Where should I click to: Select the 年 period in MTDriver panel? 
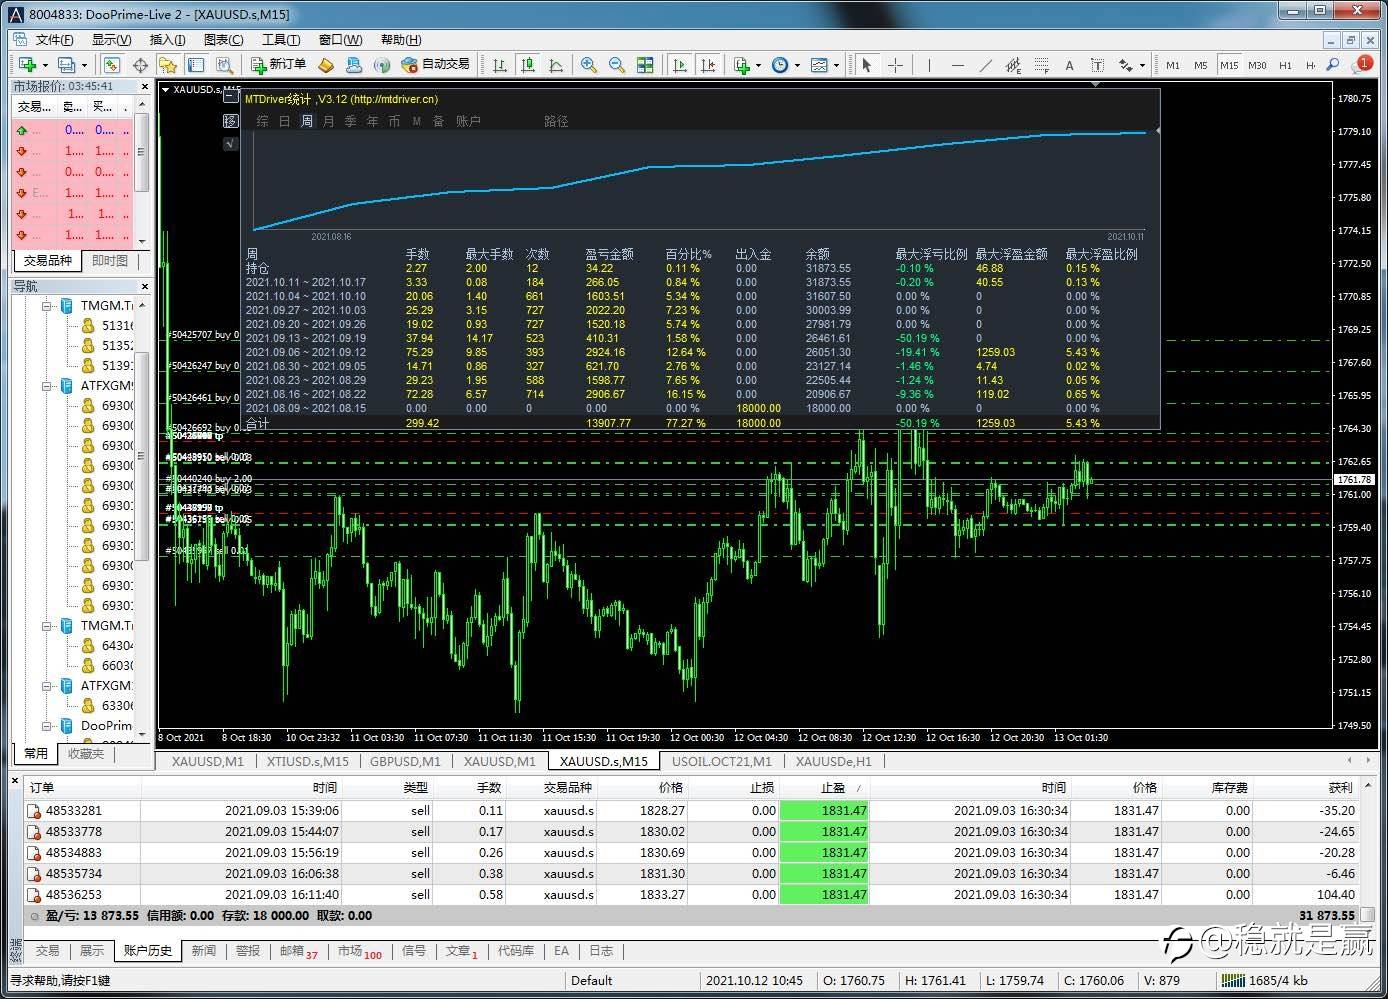(x=373, y=121)
